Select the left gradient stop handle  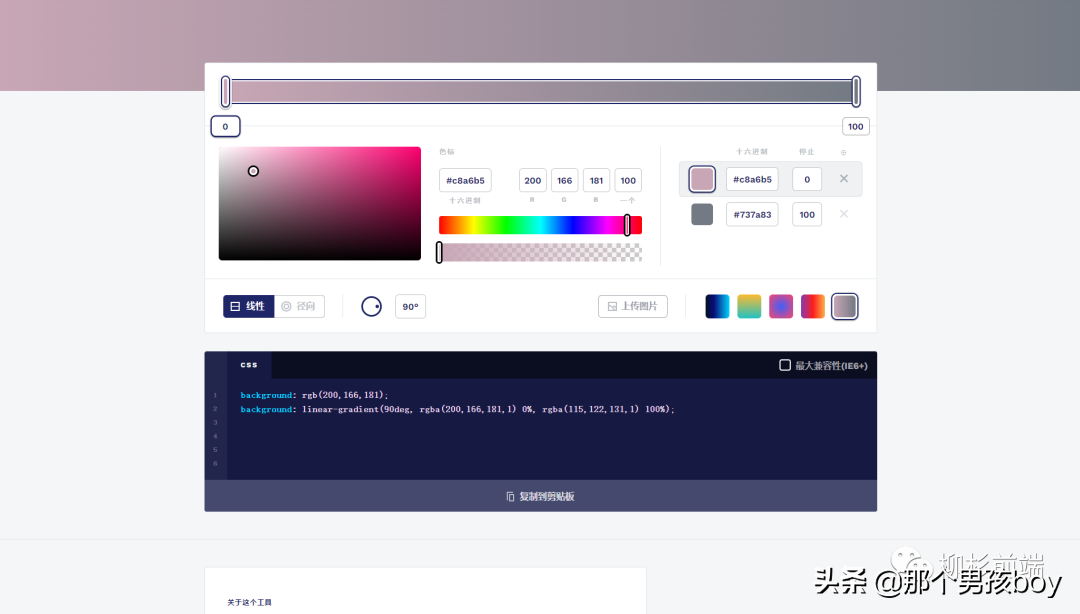coord(225,92)
